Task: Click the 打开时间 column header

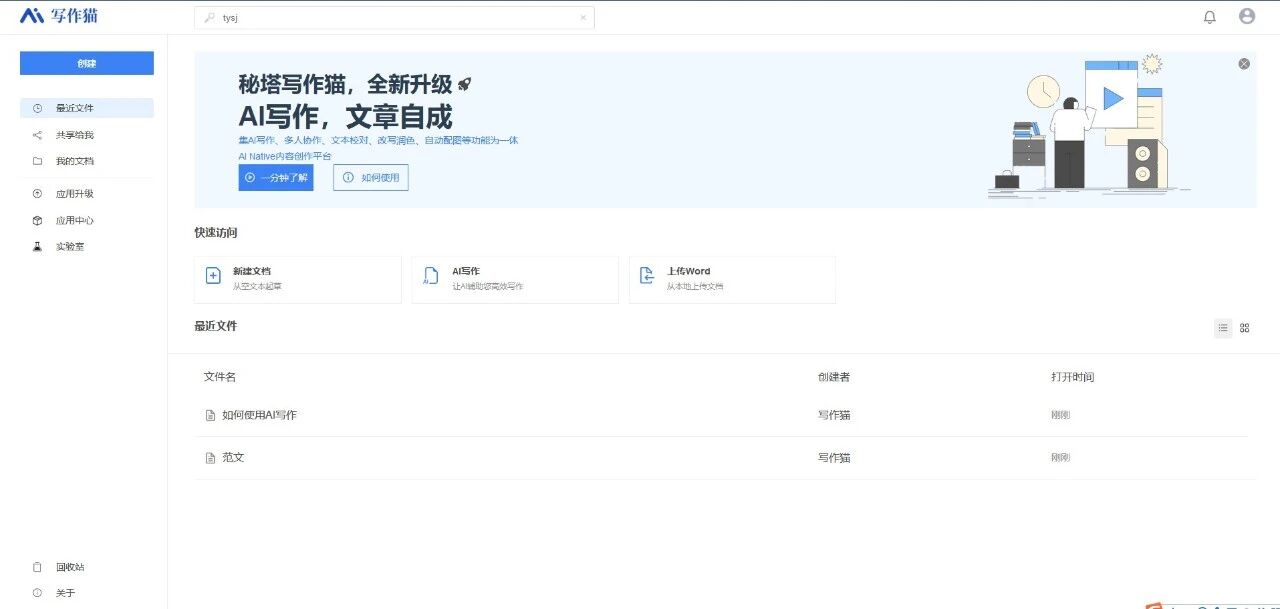Action: click(1072, 377)
